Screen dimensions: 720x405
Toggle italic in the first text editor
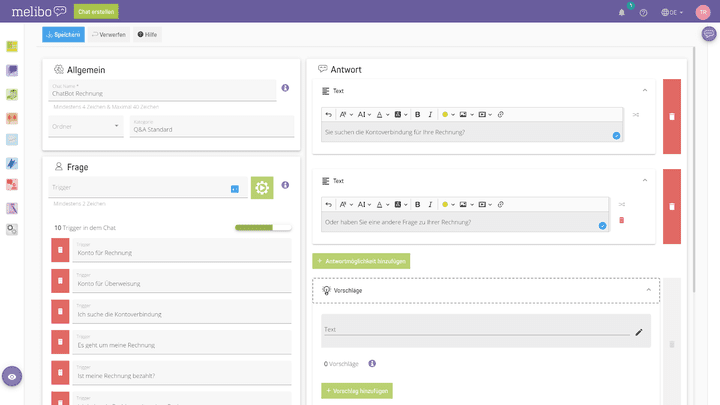click(x=430, y=114)
